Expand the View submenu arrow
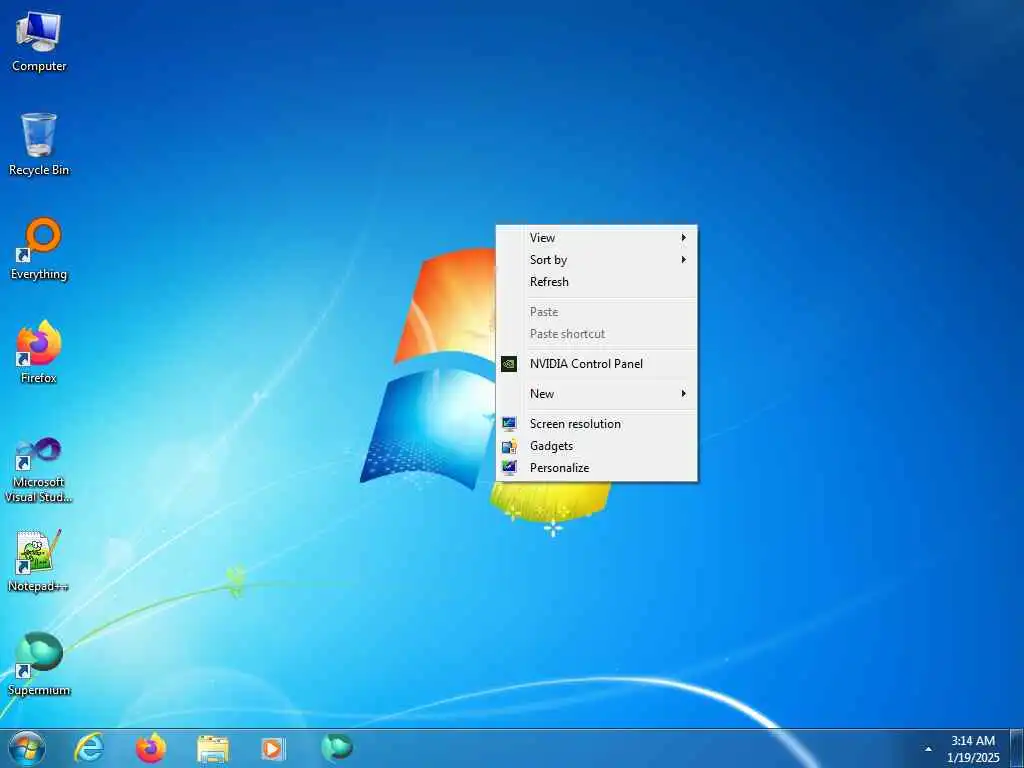Viewport: 1024px width, 768px height. (684, 238)
